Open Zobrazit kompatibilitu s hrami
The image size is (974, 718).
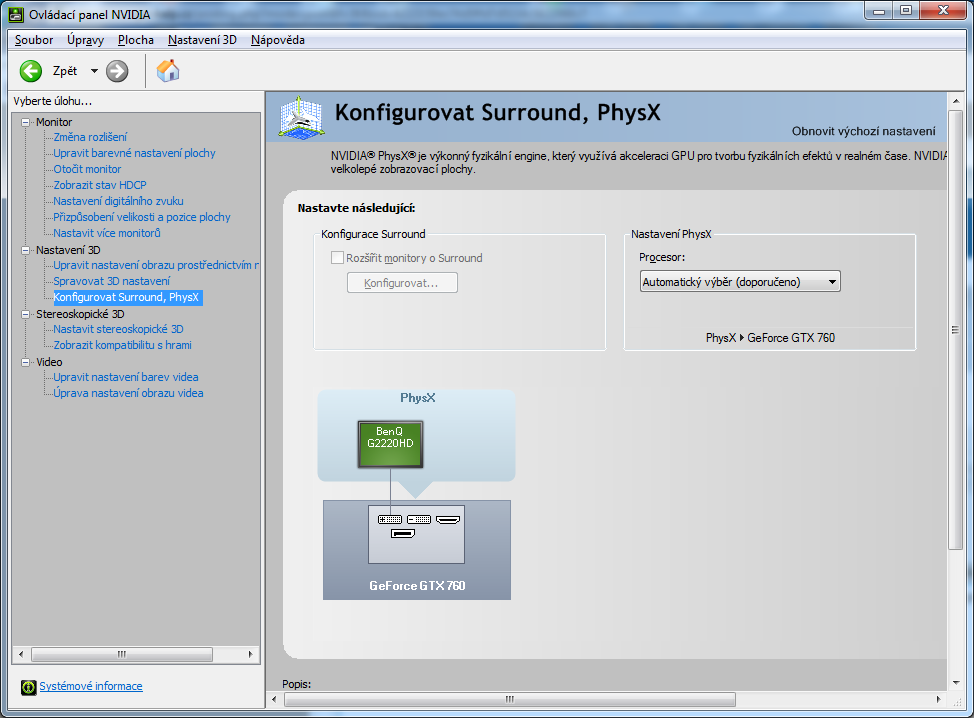point(122,345)
